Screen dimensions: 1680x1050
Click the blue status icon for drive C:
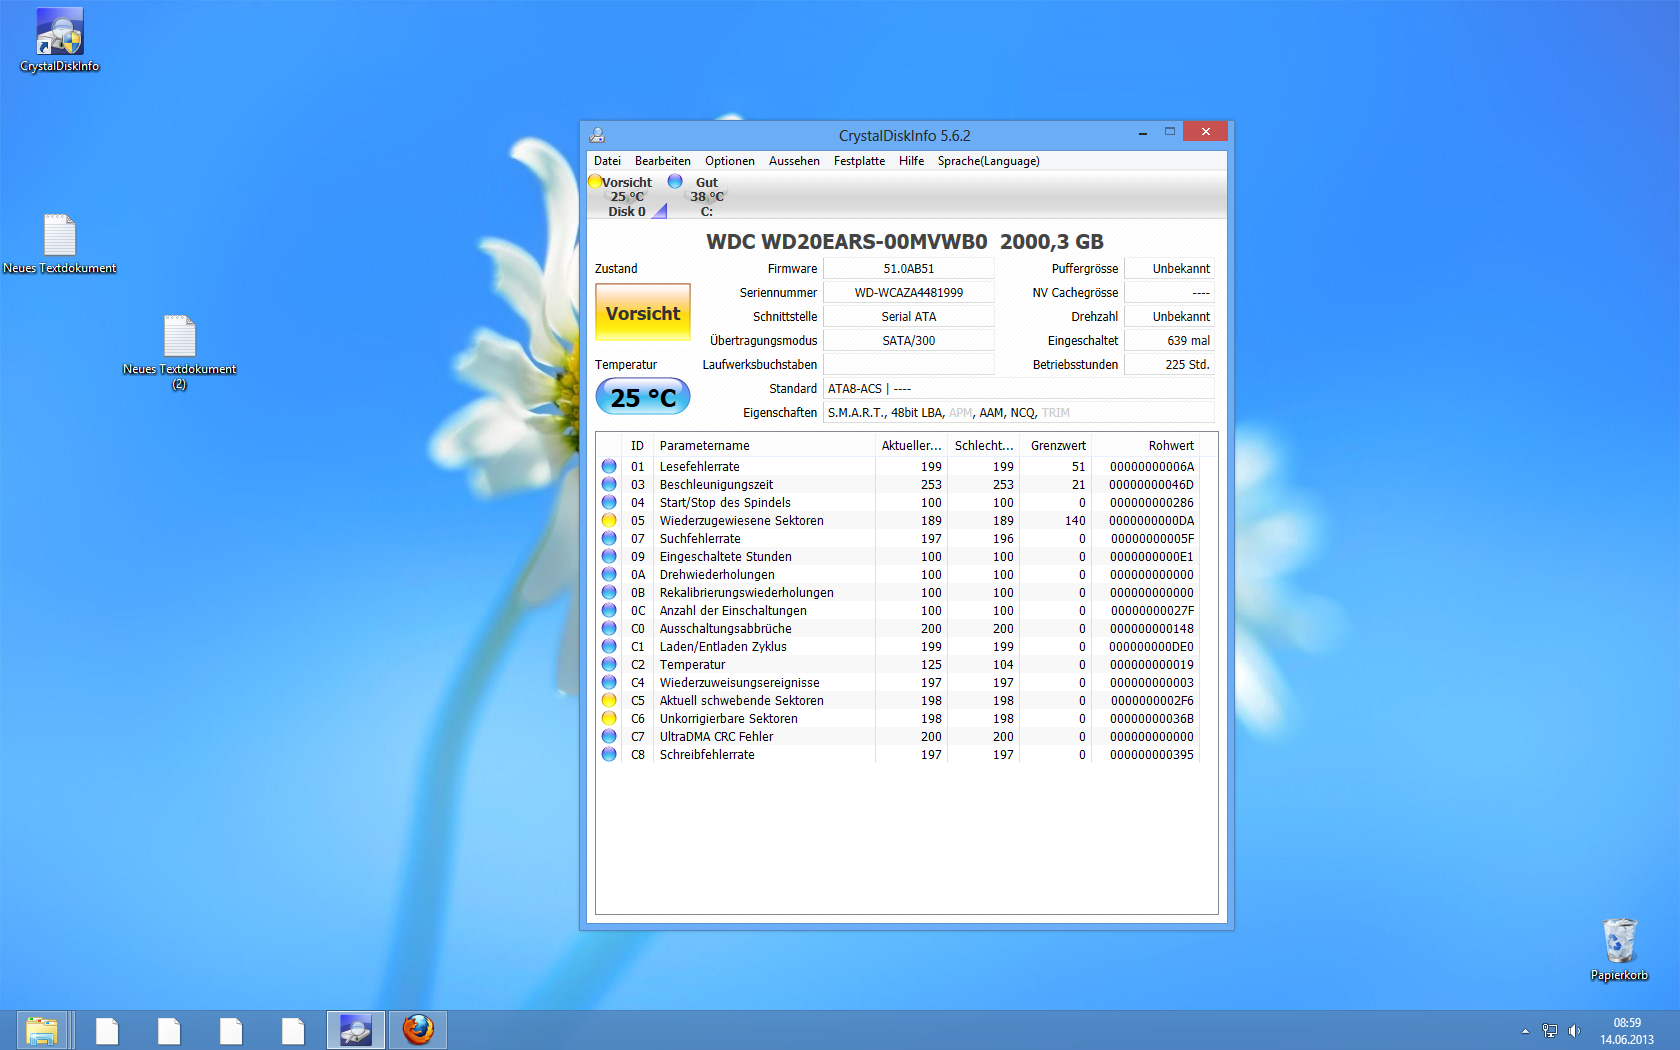(675, 182)
